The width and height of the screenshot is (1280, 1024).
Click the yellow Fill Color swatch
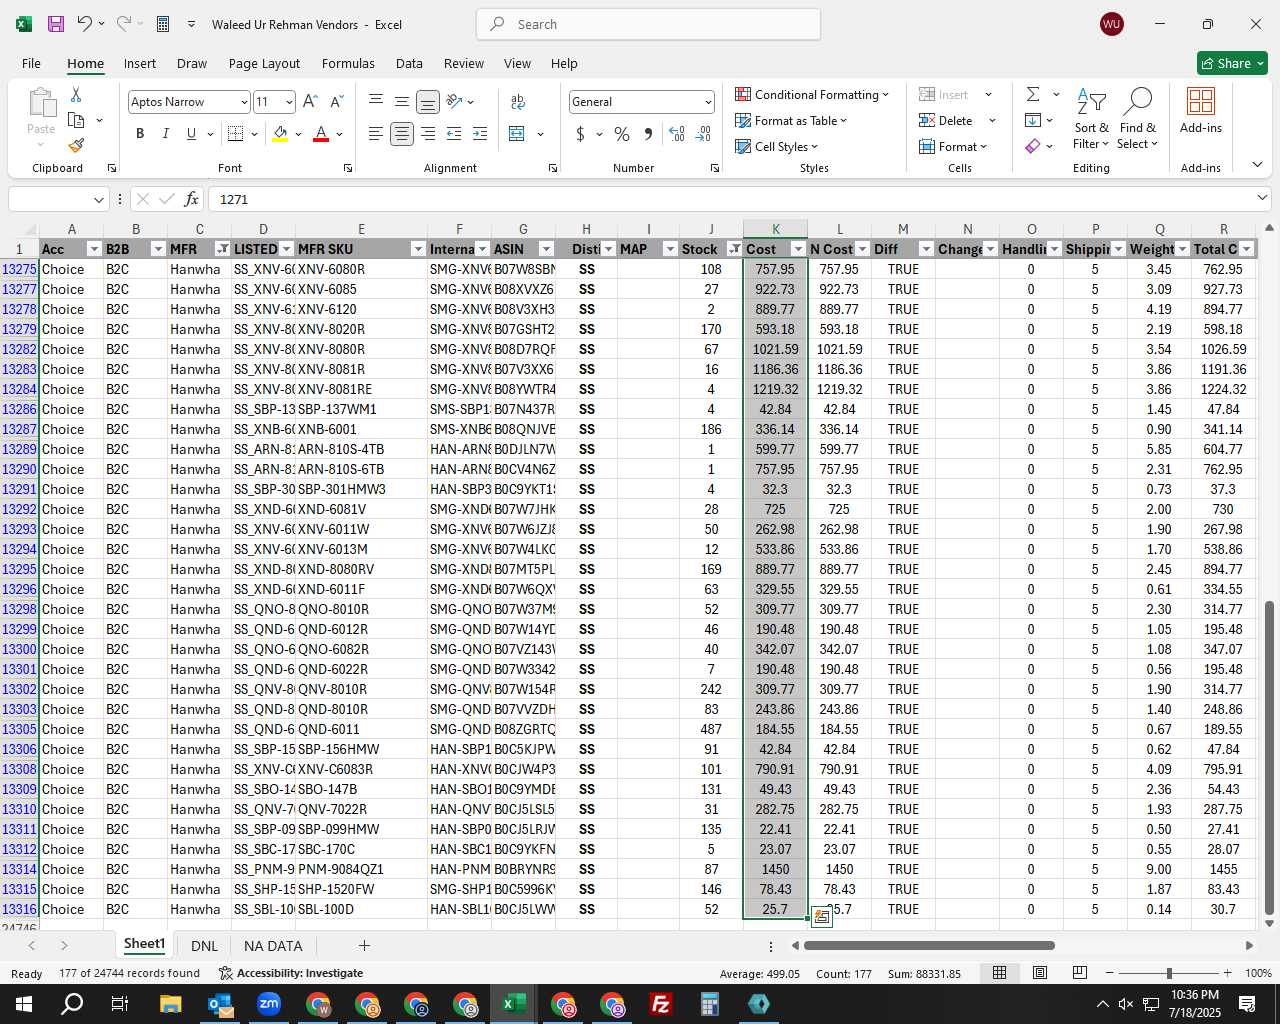[280, 134]
